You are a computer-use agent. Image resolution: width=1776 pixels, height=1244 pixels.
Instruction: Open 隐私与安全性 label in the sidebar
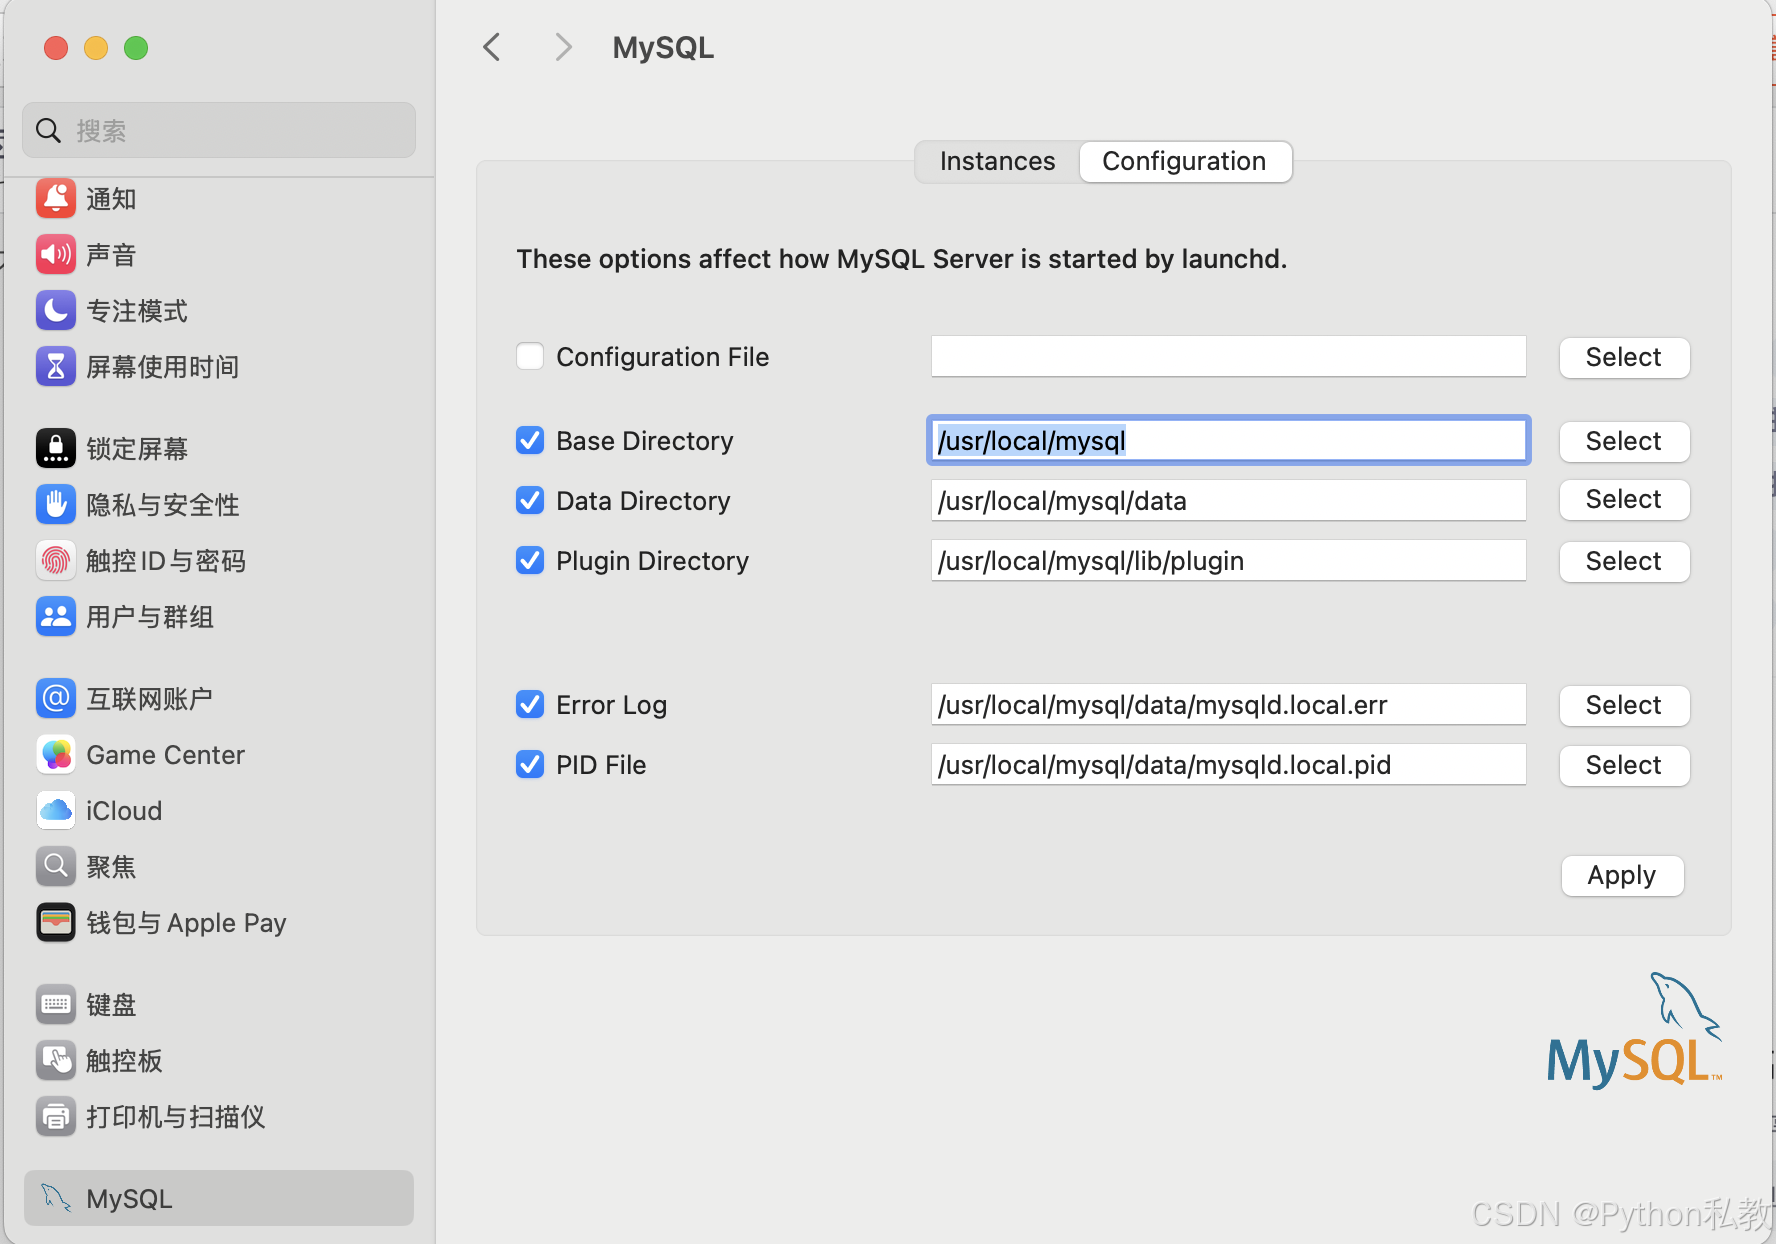tap(163, 505)
